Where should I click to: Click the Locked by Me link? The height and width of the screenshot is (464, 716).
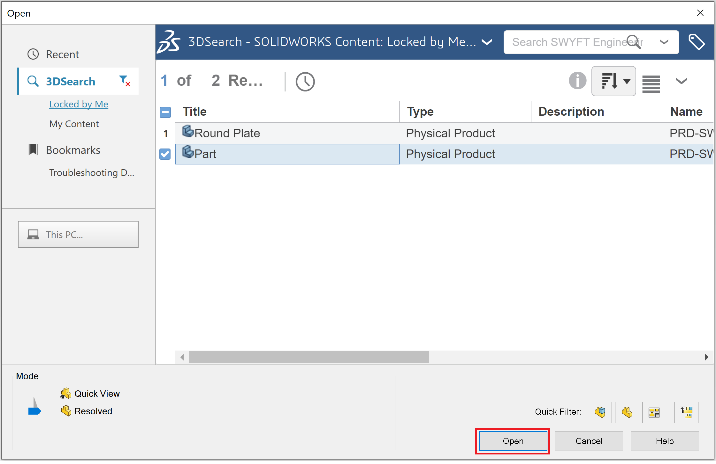pos(79,104)
